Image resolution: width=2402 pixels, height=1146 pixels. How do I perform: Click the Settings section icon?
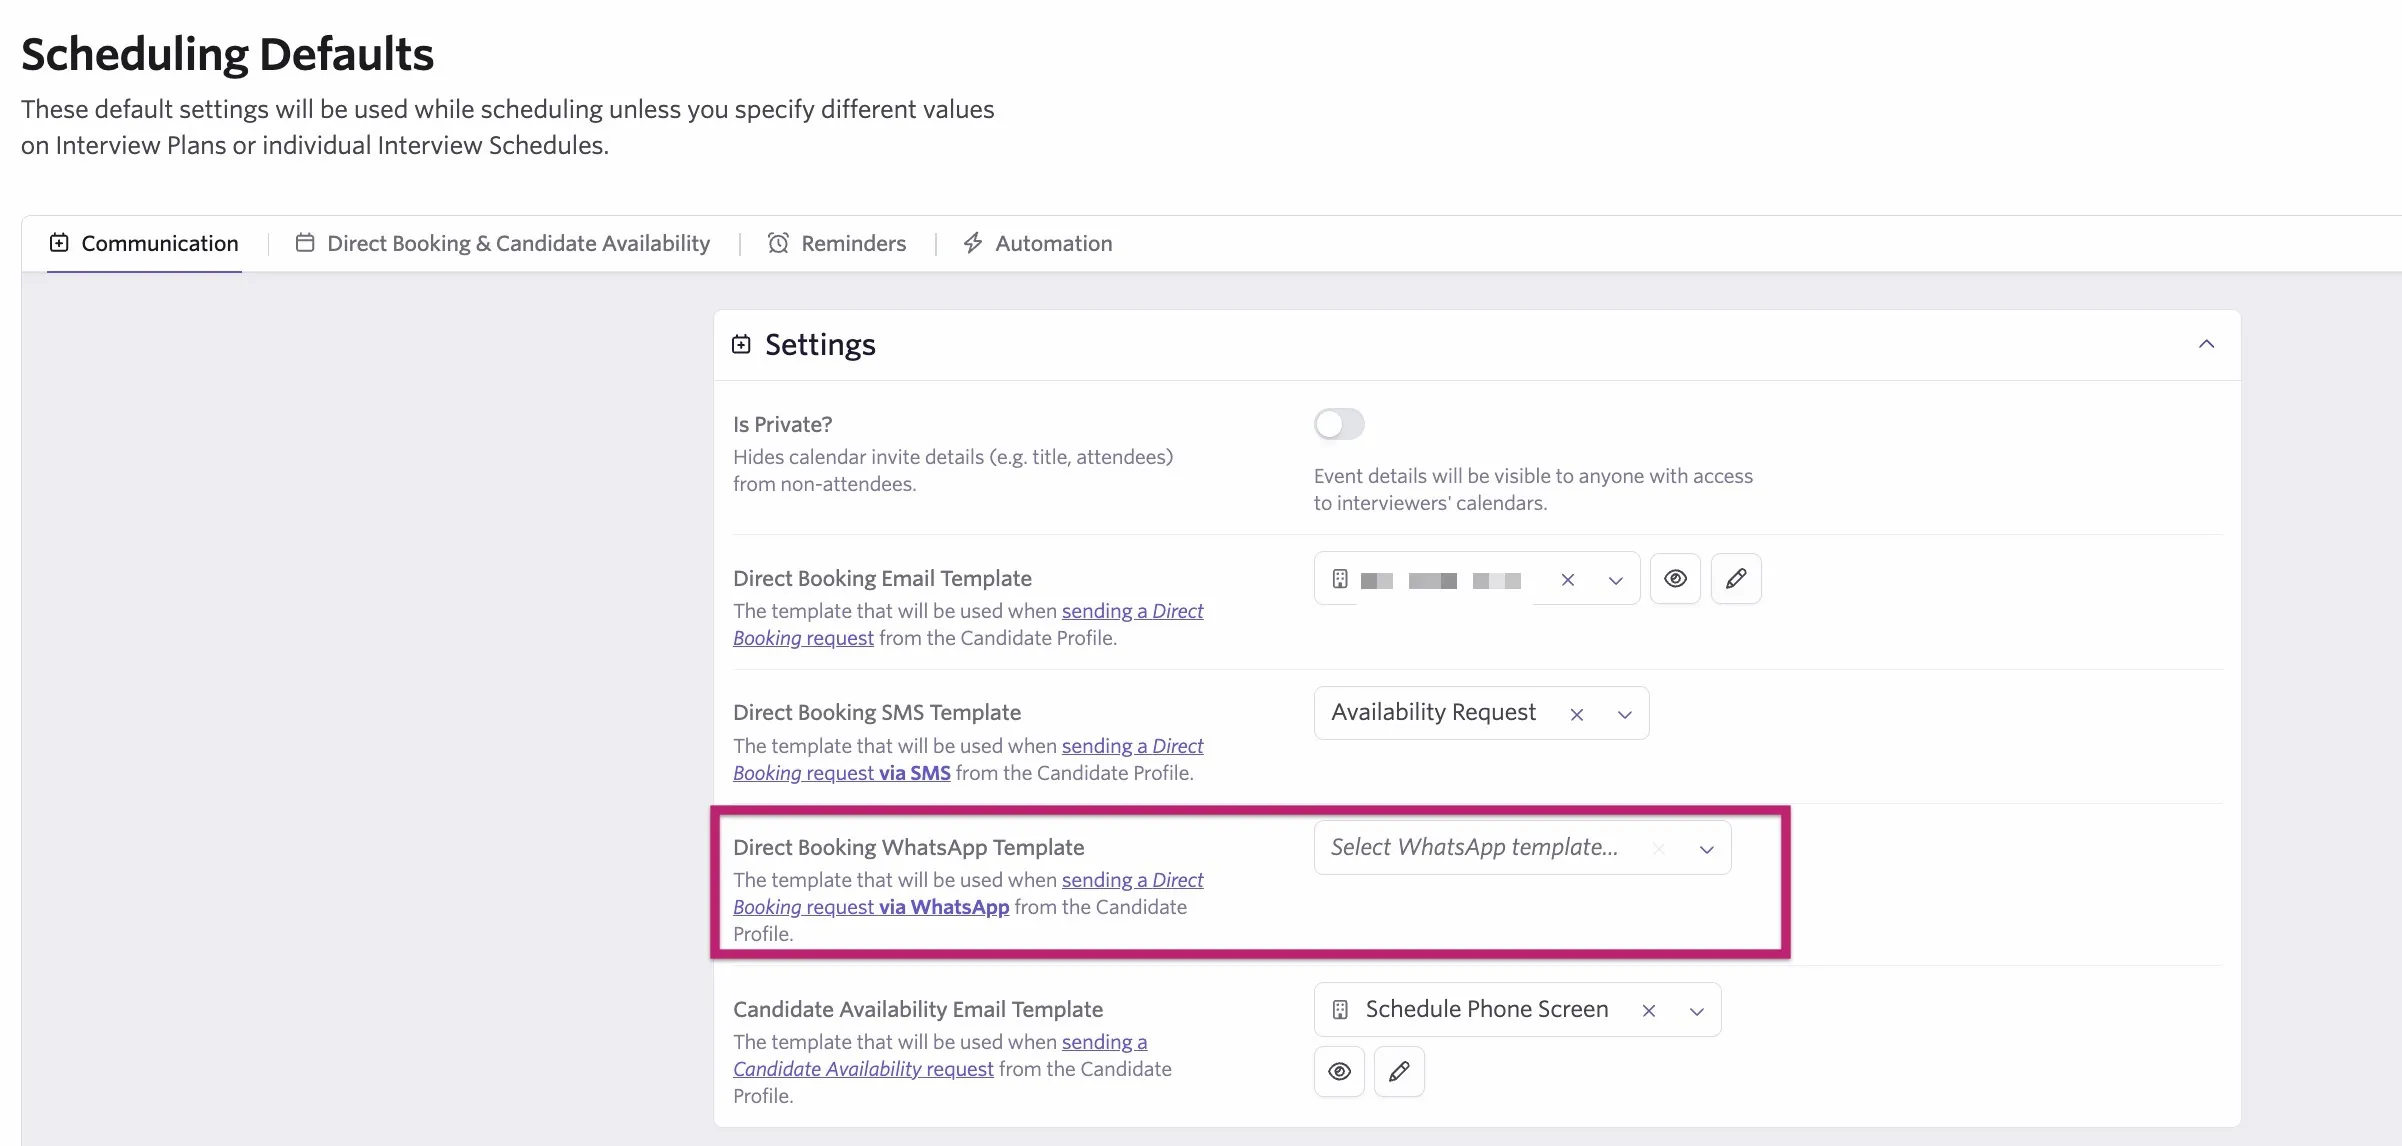741,344
